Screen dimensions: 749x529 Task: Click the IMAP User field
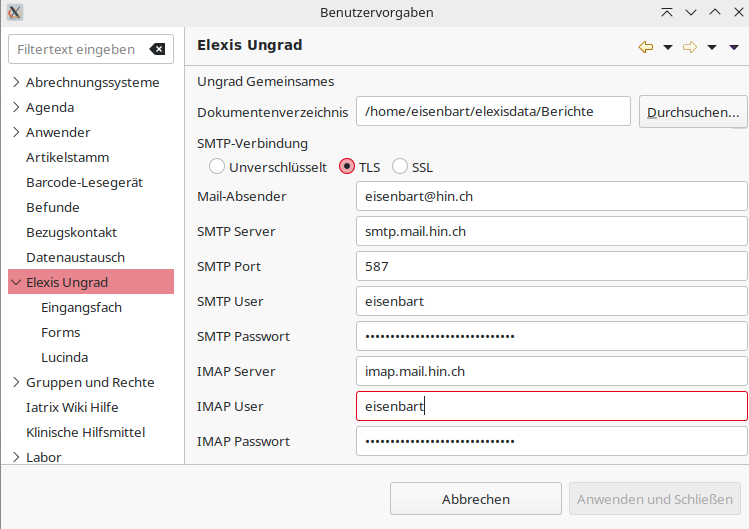point(552,406)
